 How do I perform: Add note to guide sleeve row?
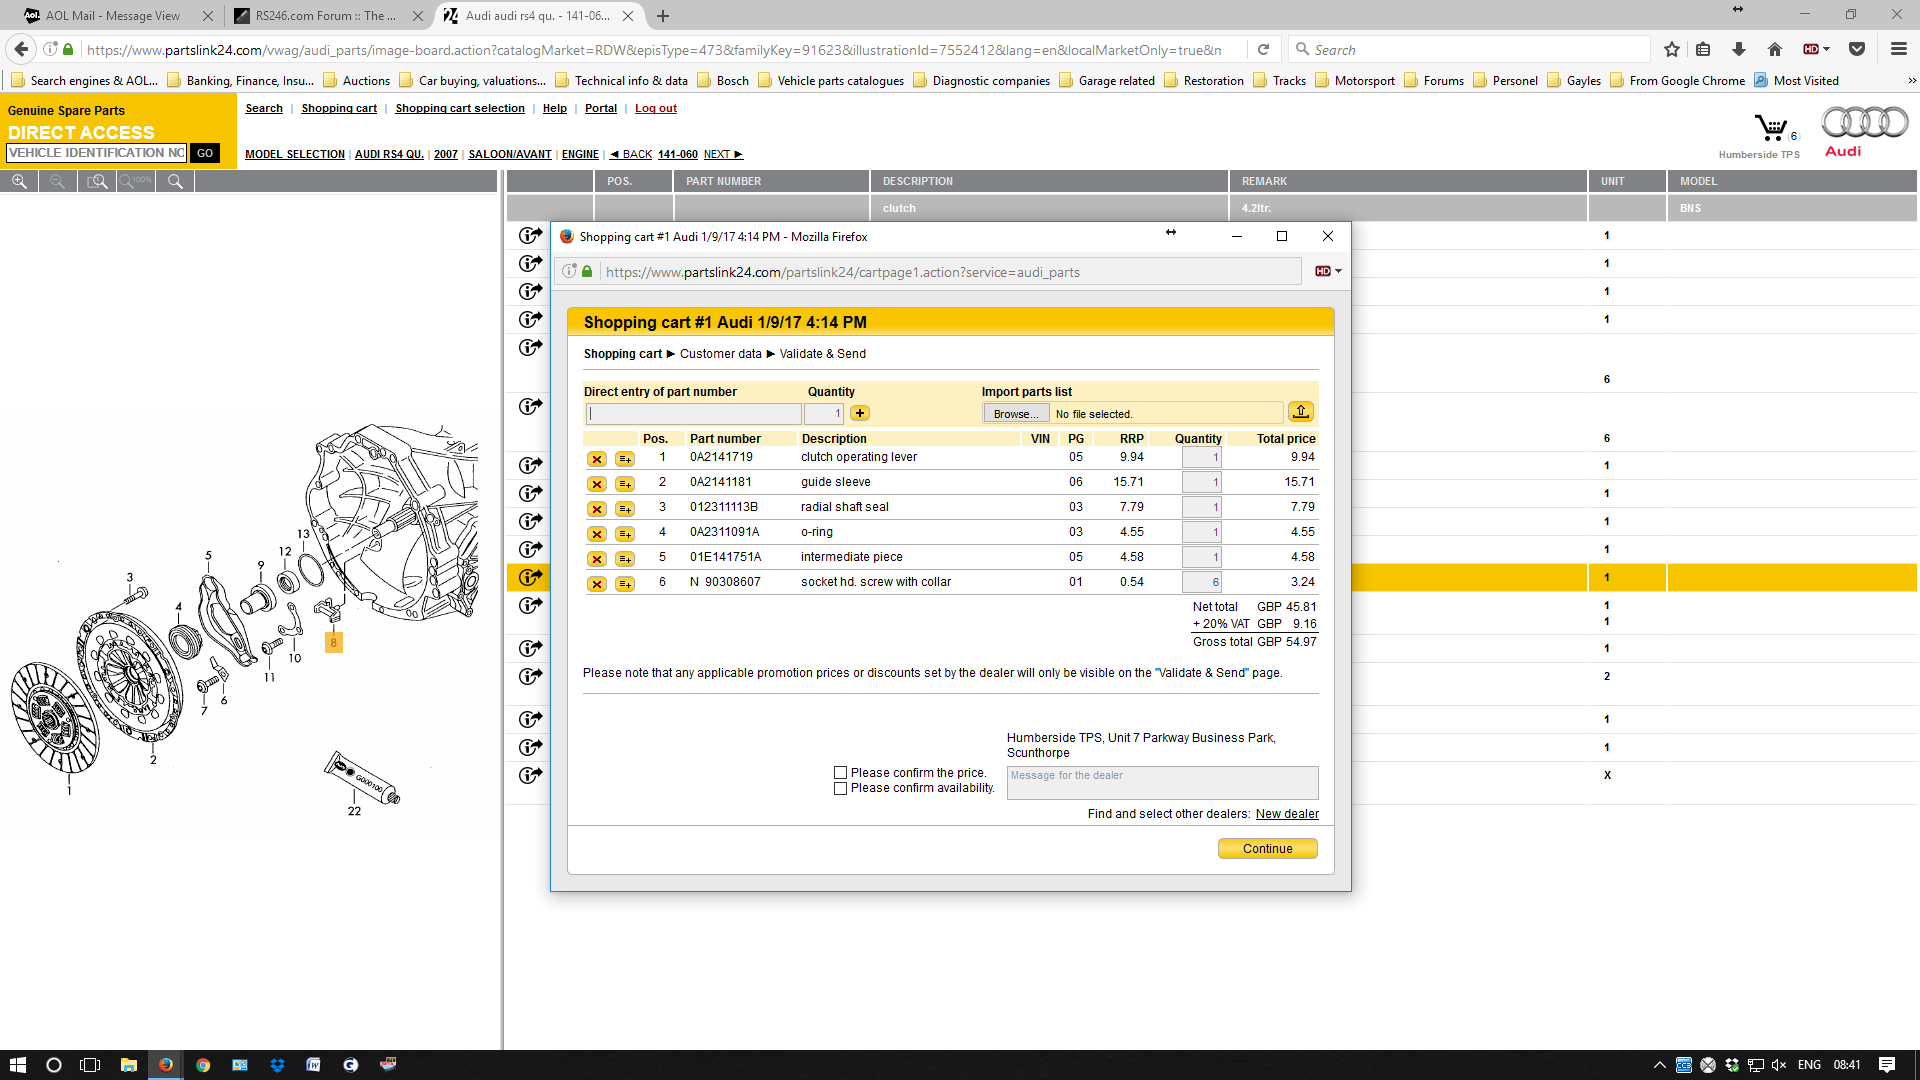(625, 484)
